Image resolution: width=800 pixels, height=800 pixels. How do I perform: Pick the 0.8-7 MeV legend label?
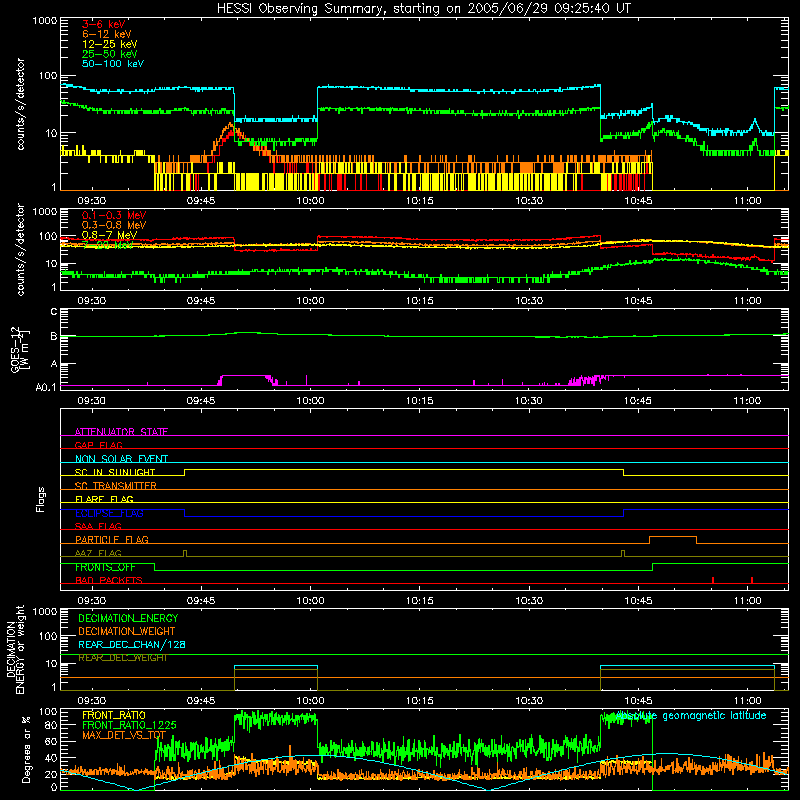pyautogui.click(x=109, y=235)
